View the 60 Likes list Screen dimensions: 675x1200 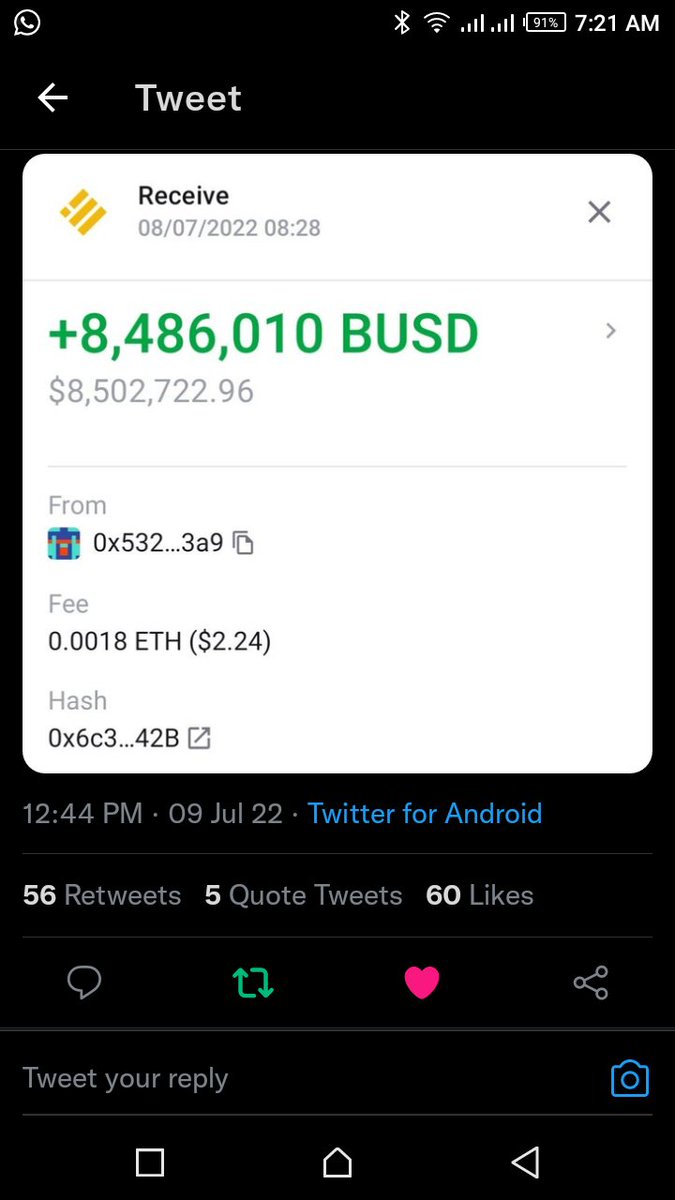(x=480, y=895)
